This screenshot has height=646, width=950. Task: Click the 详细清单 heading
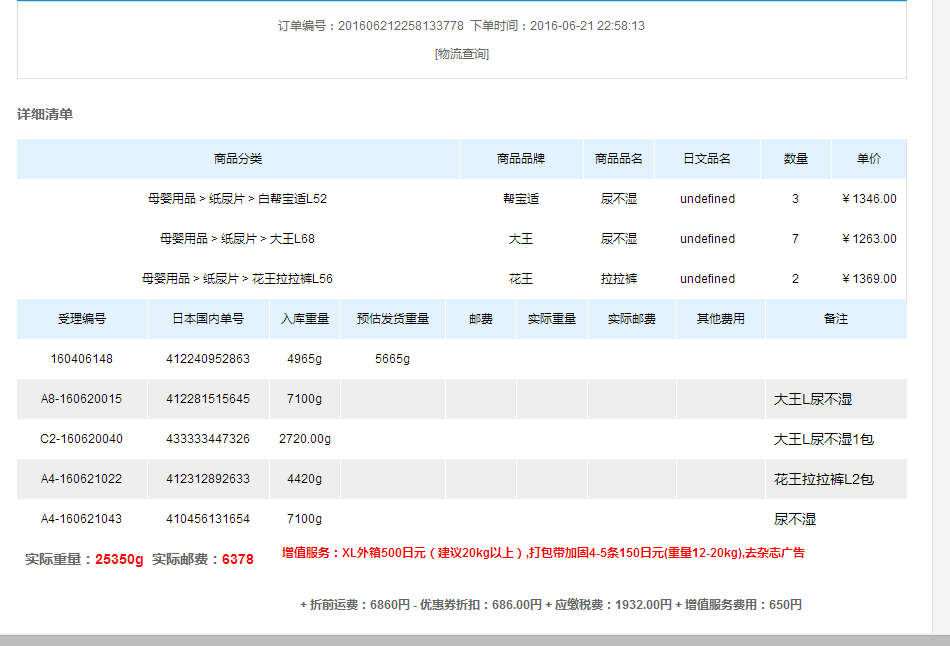coord(45,114)
